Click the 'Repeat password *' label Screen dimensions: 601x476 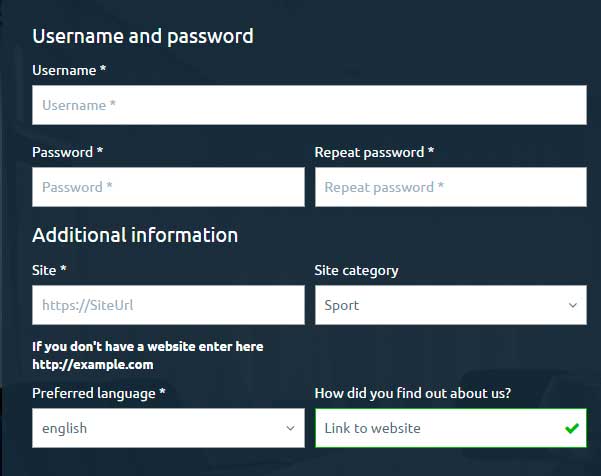(x=374, y=152)
